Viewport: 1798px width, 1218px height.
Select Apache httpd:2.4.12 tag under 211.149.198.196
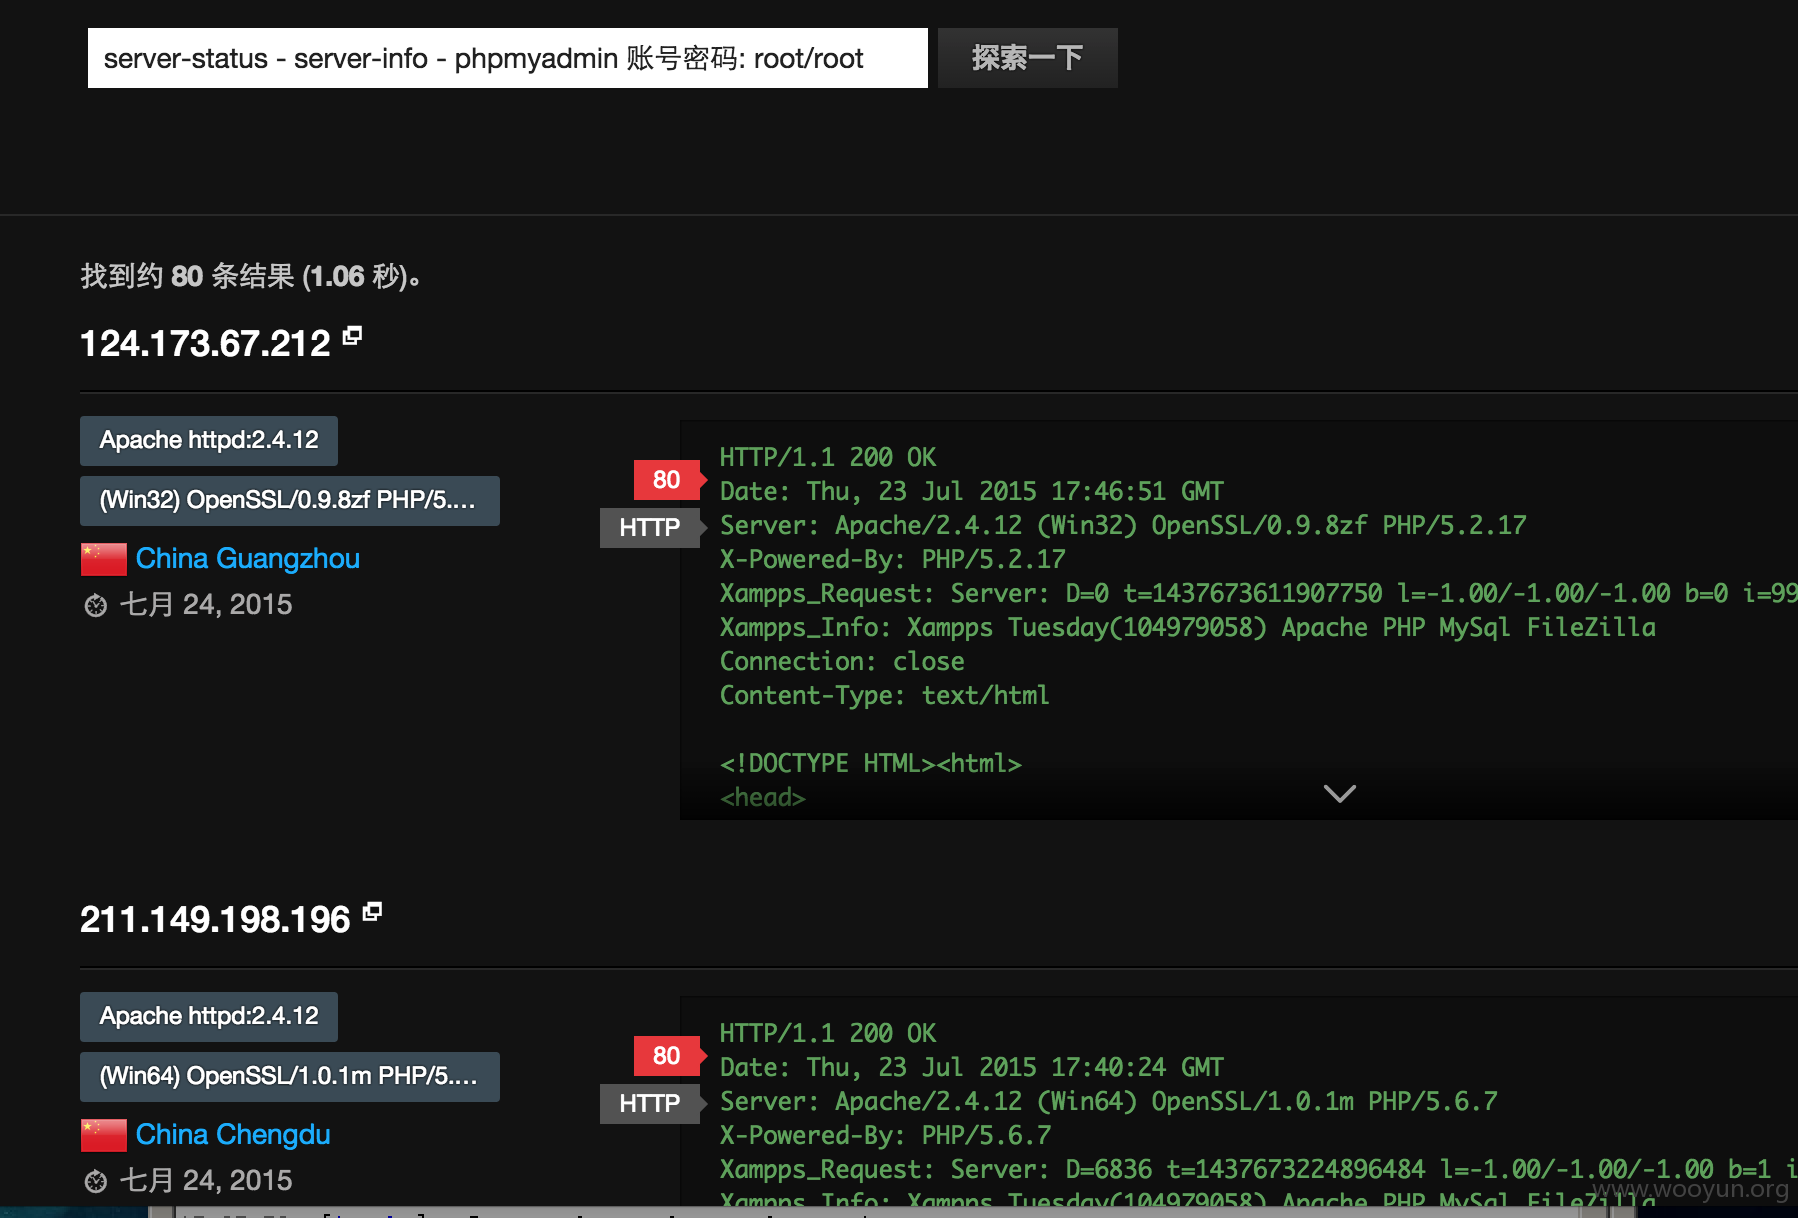point(209,1017)
